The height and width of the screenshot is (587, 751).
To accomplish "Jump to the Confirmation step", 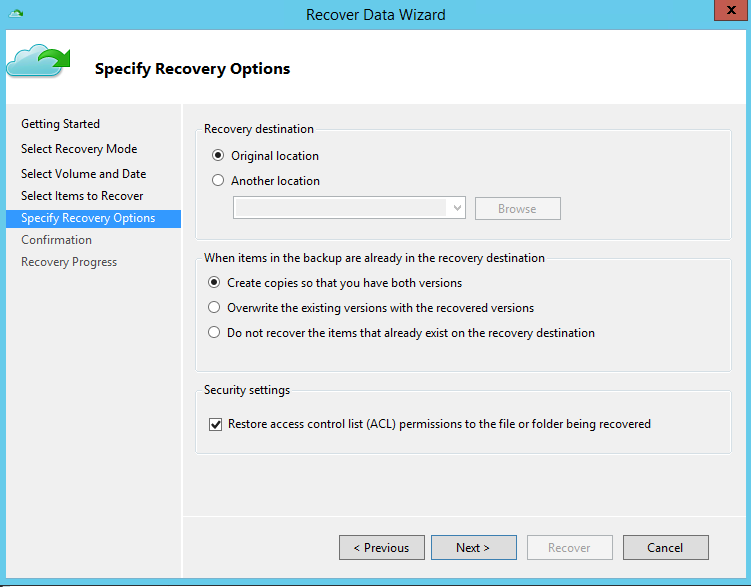I will (57, 240).
